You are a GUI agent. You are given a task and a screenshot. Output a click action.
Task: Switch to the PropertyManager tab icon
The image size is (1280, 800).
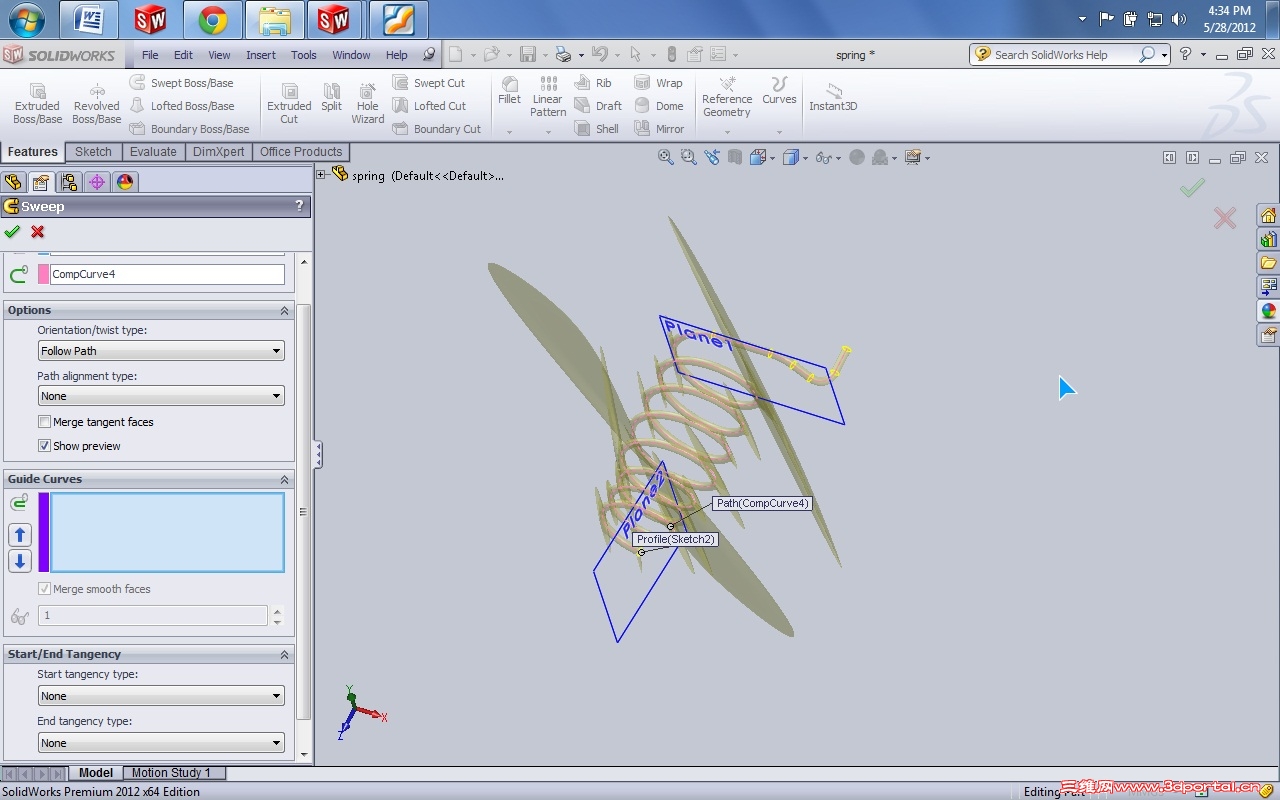click(41, 182)
